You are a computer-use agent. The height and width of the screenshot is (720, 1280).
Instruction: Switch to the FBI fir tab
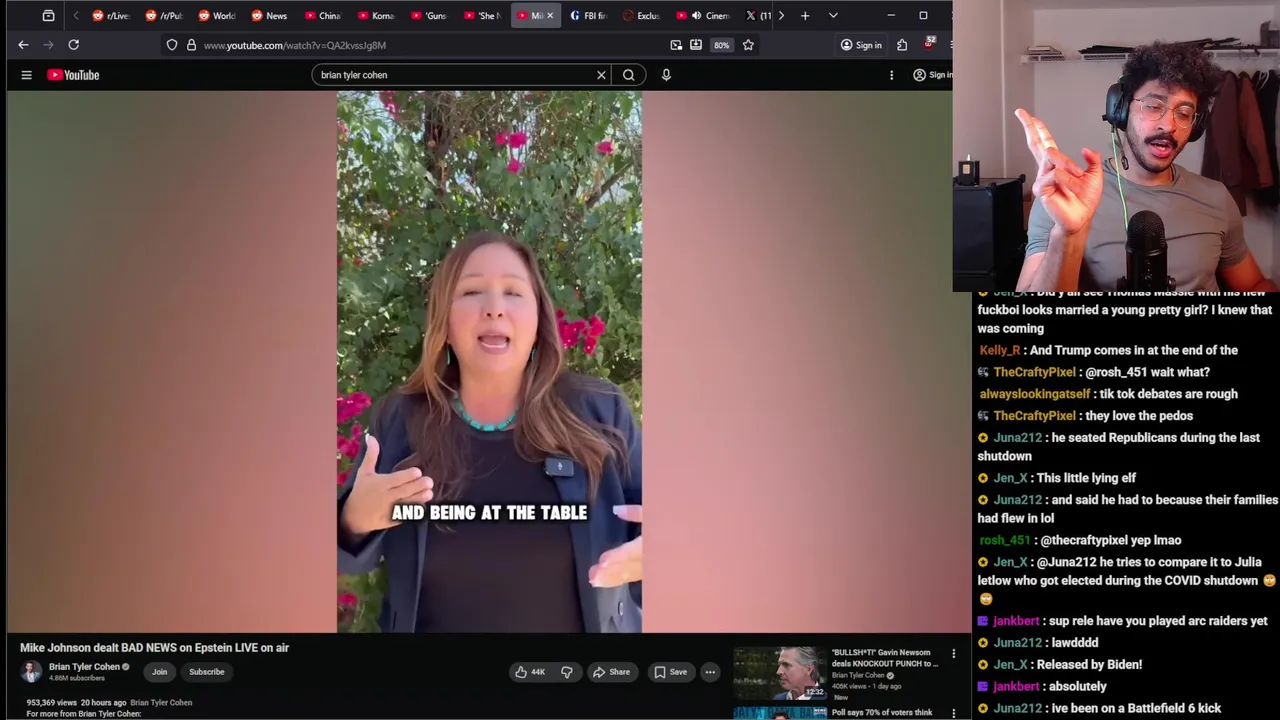588,16
